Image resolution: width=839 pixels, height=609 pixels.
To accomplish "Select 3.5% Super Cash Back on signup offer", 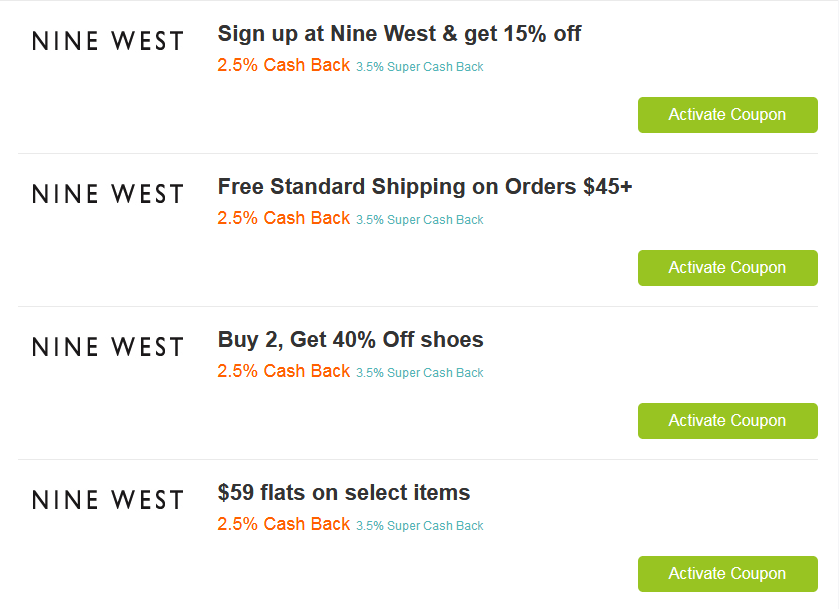I will (419, 67).
